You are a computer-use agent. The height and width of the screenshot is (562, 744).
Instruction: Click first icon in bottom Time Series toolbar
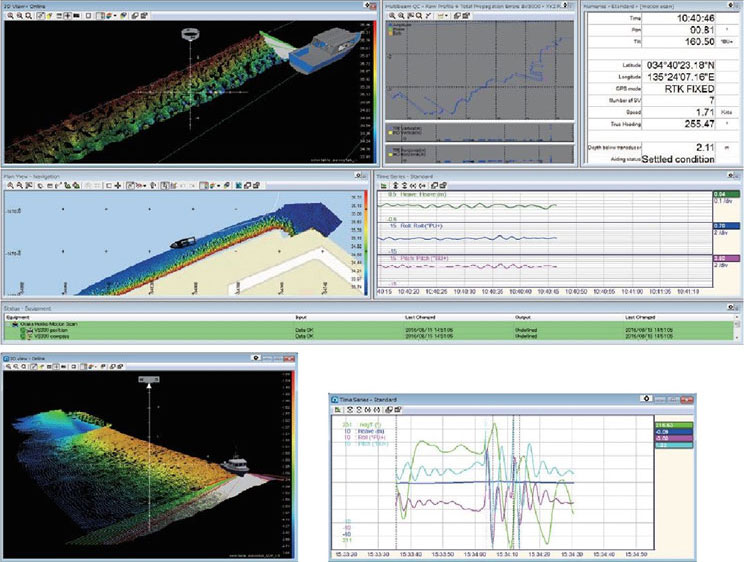[336, 409]
